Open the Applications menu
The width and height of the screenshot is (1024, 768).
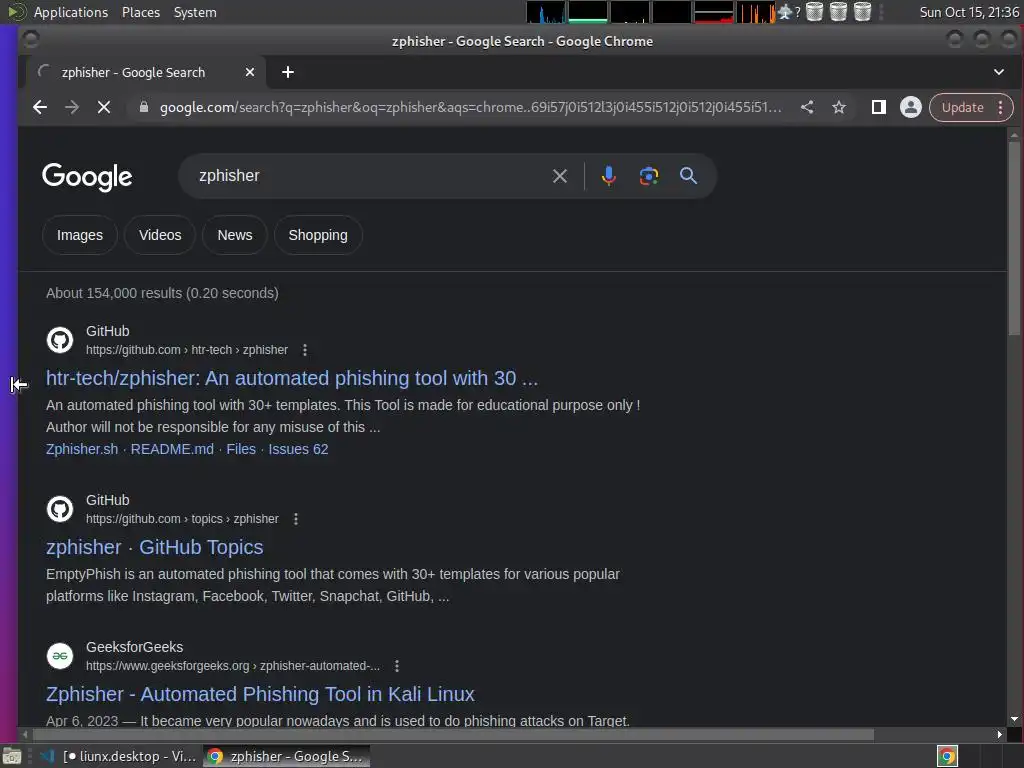(71, 12)
